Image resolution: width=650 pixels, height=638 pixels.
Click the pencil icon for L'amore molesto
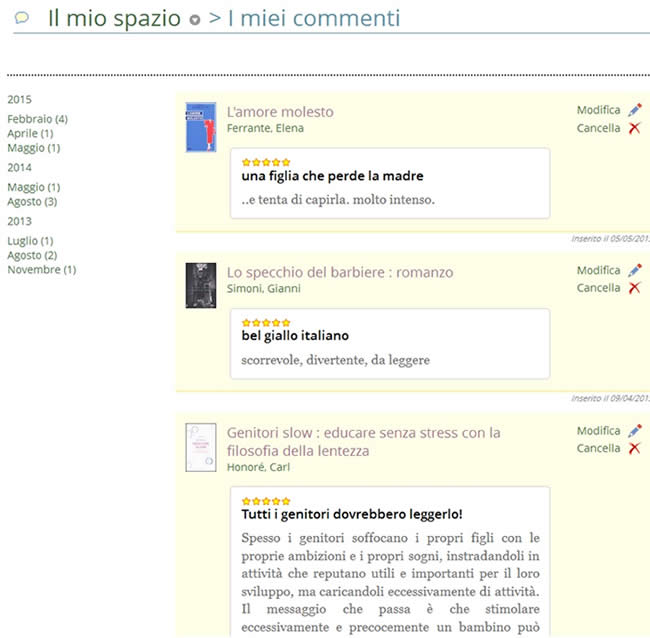[x=634, y=110]
